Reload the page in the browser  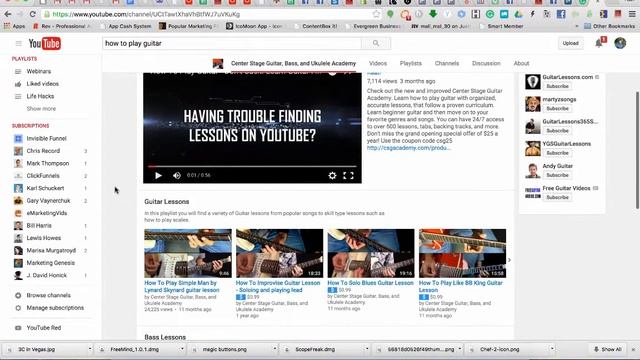point(32,14)
